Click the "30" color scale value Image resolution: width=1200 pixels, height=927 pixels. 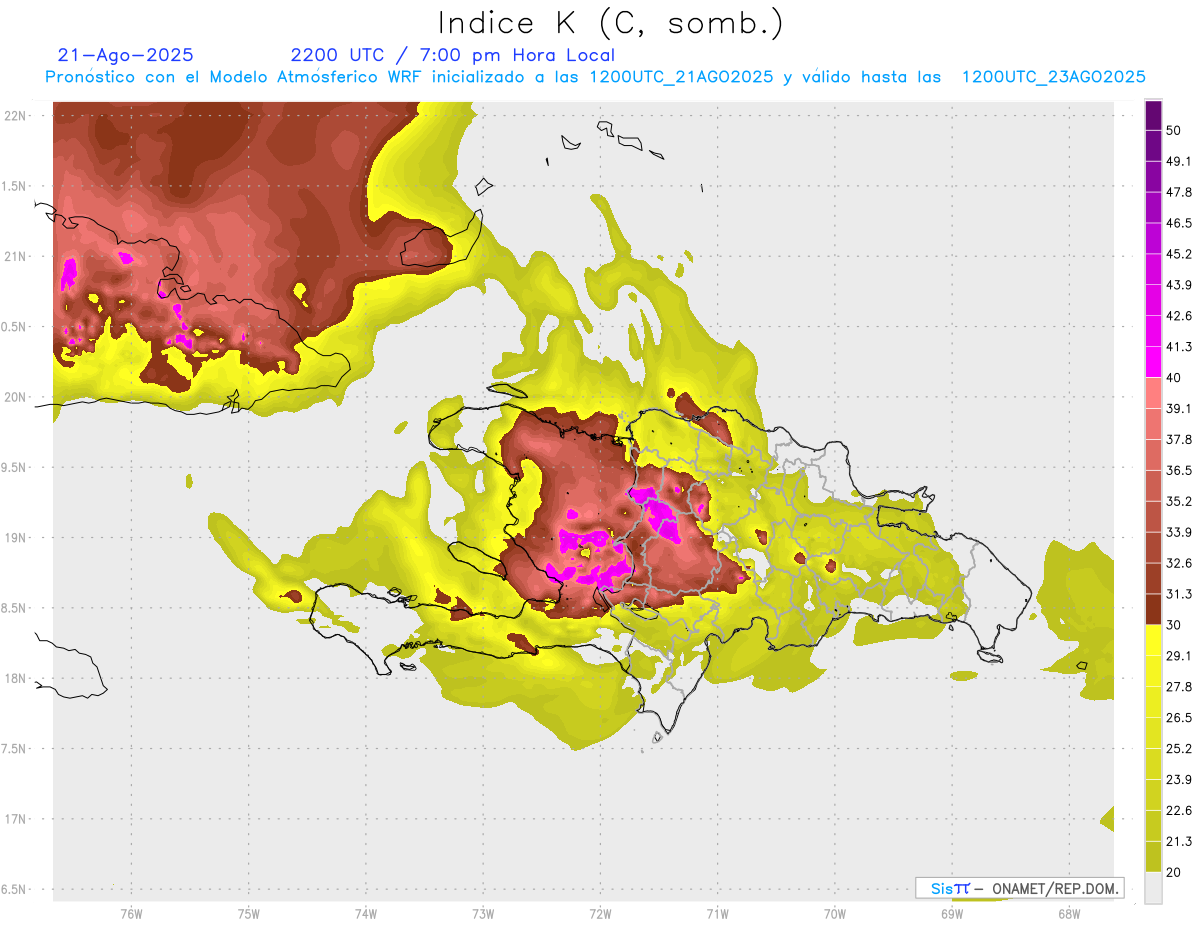pyautogui.click(x=1175, y=625)
